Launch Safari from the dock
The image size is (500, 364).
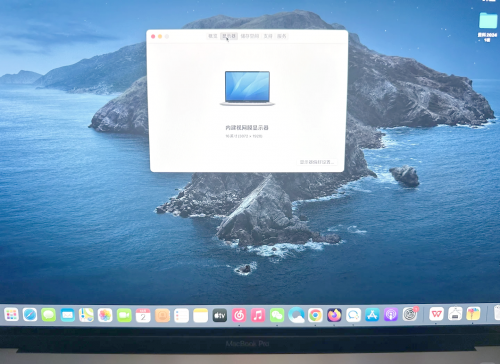pos(30,315)
